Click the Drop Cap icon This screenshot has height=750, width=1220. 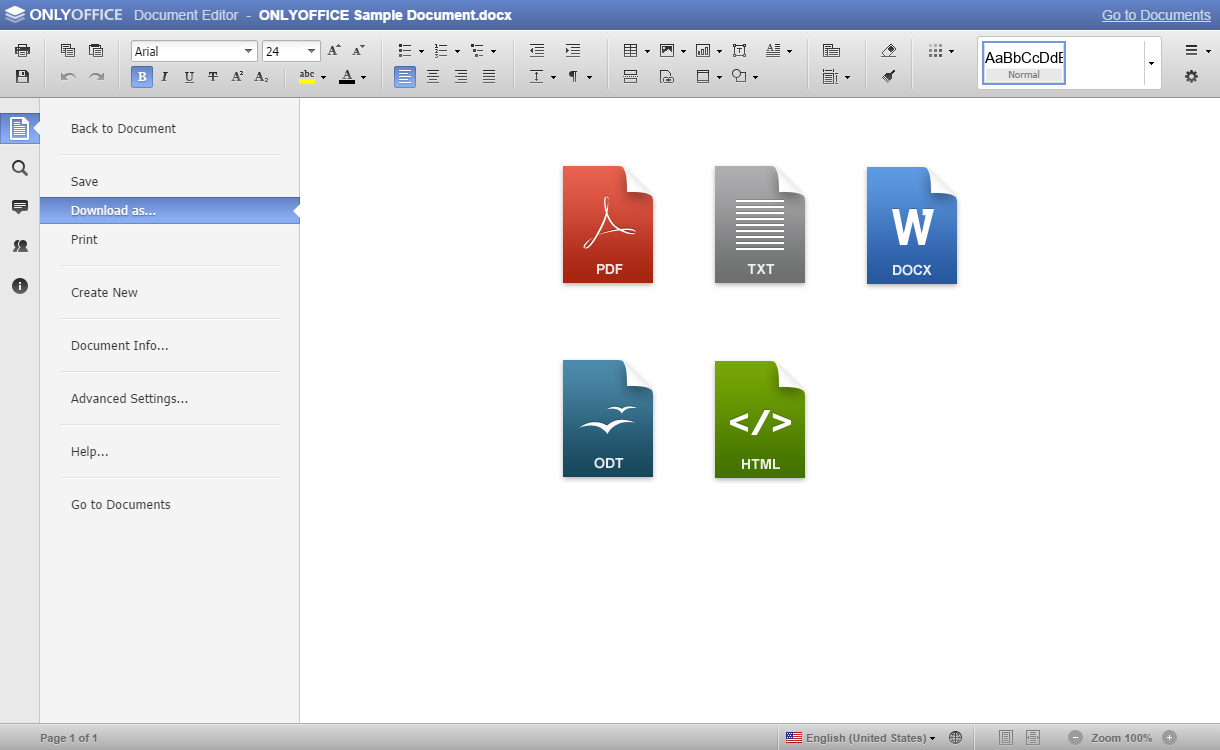coord(773,50)
